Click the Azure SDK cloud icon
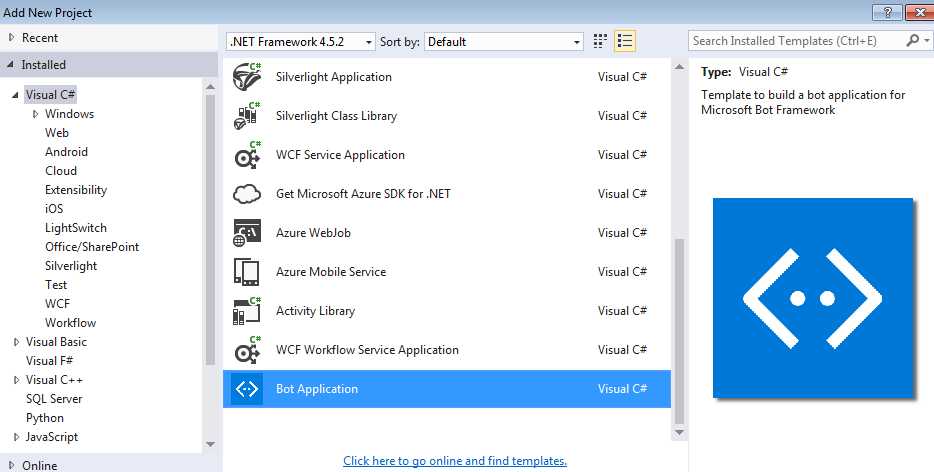Screen dimensions: 934x472 pyautogui.click(x=247, y=194)
